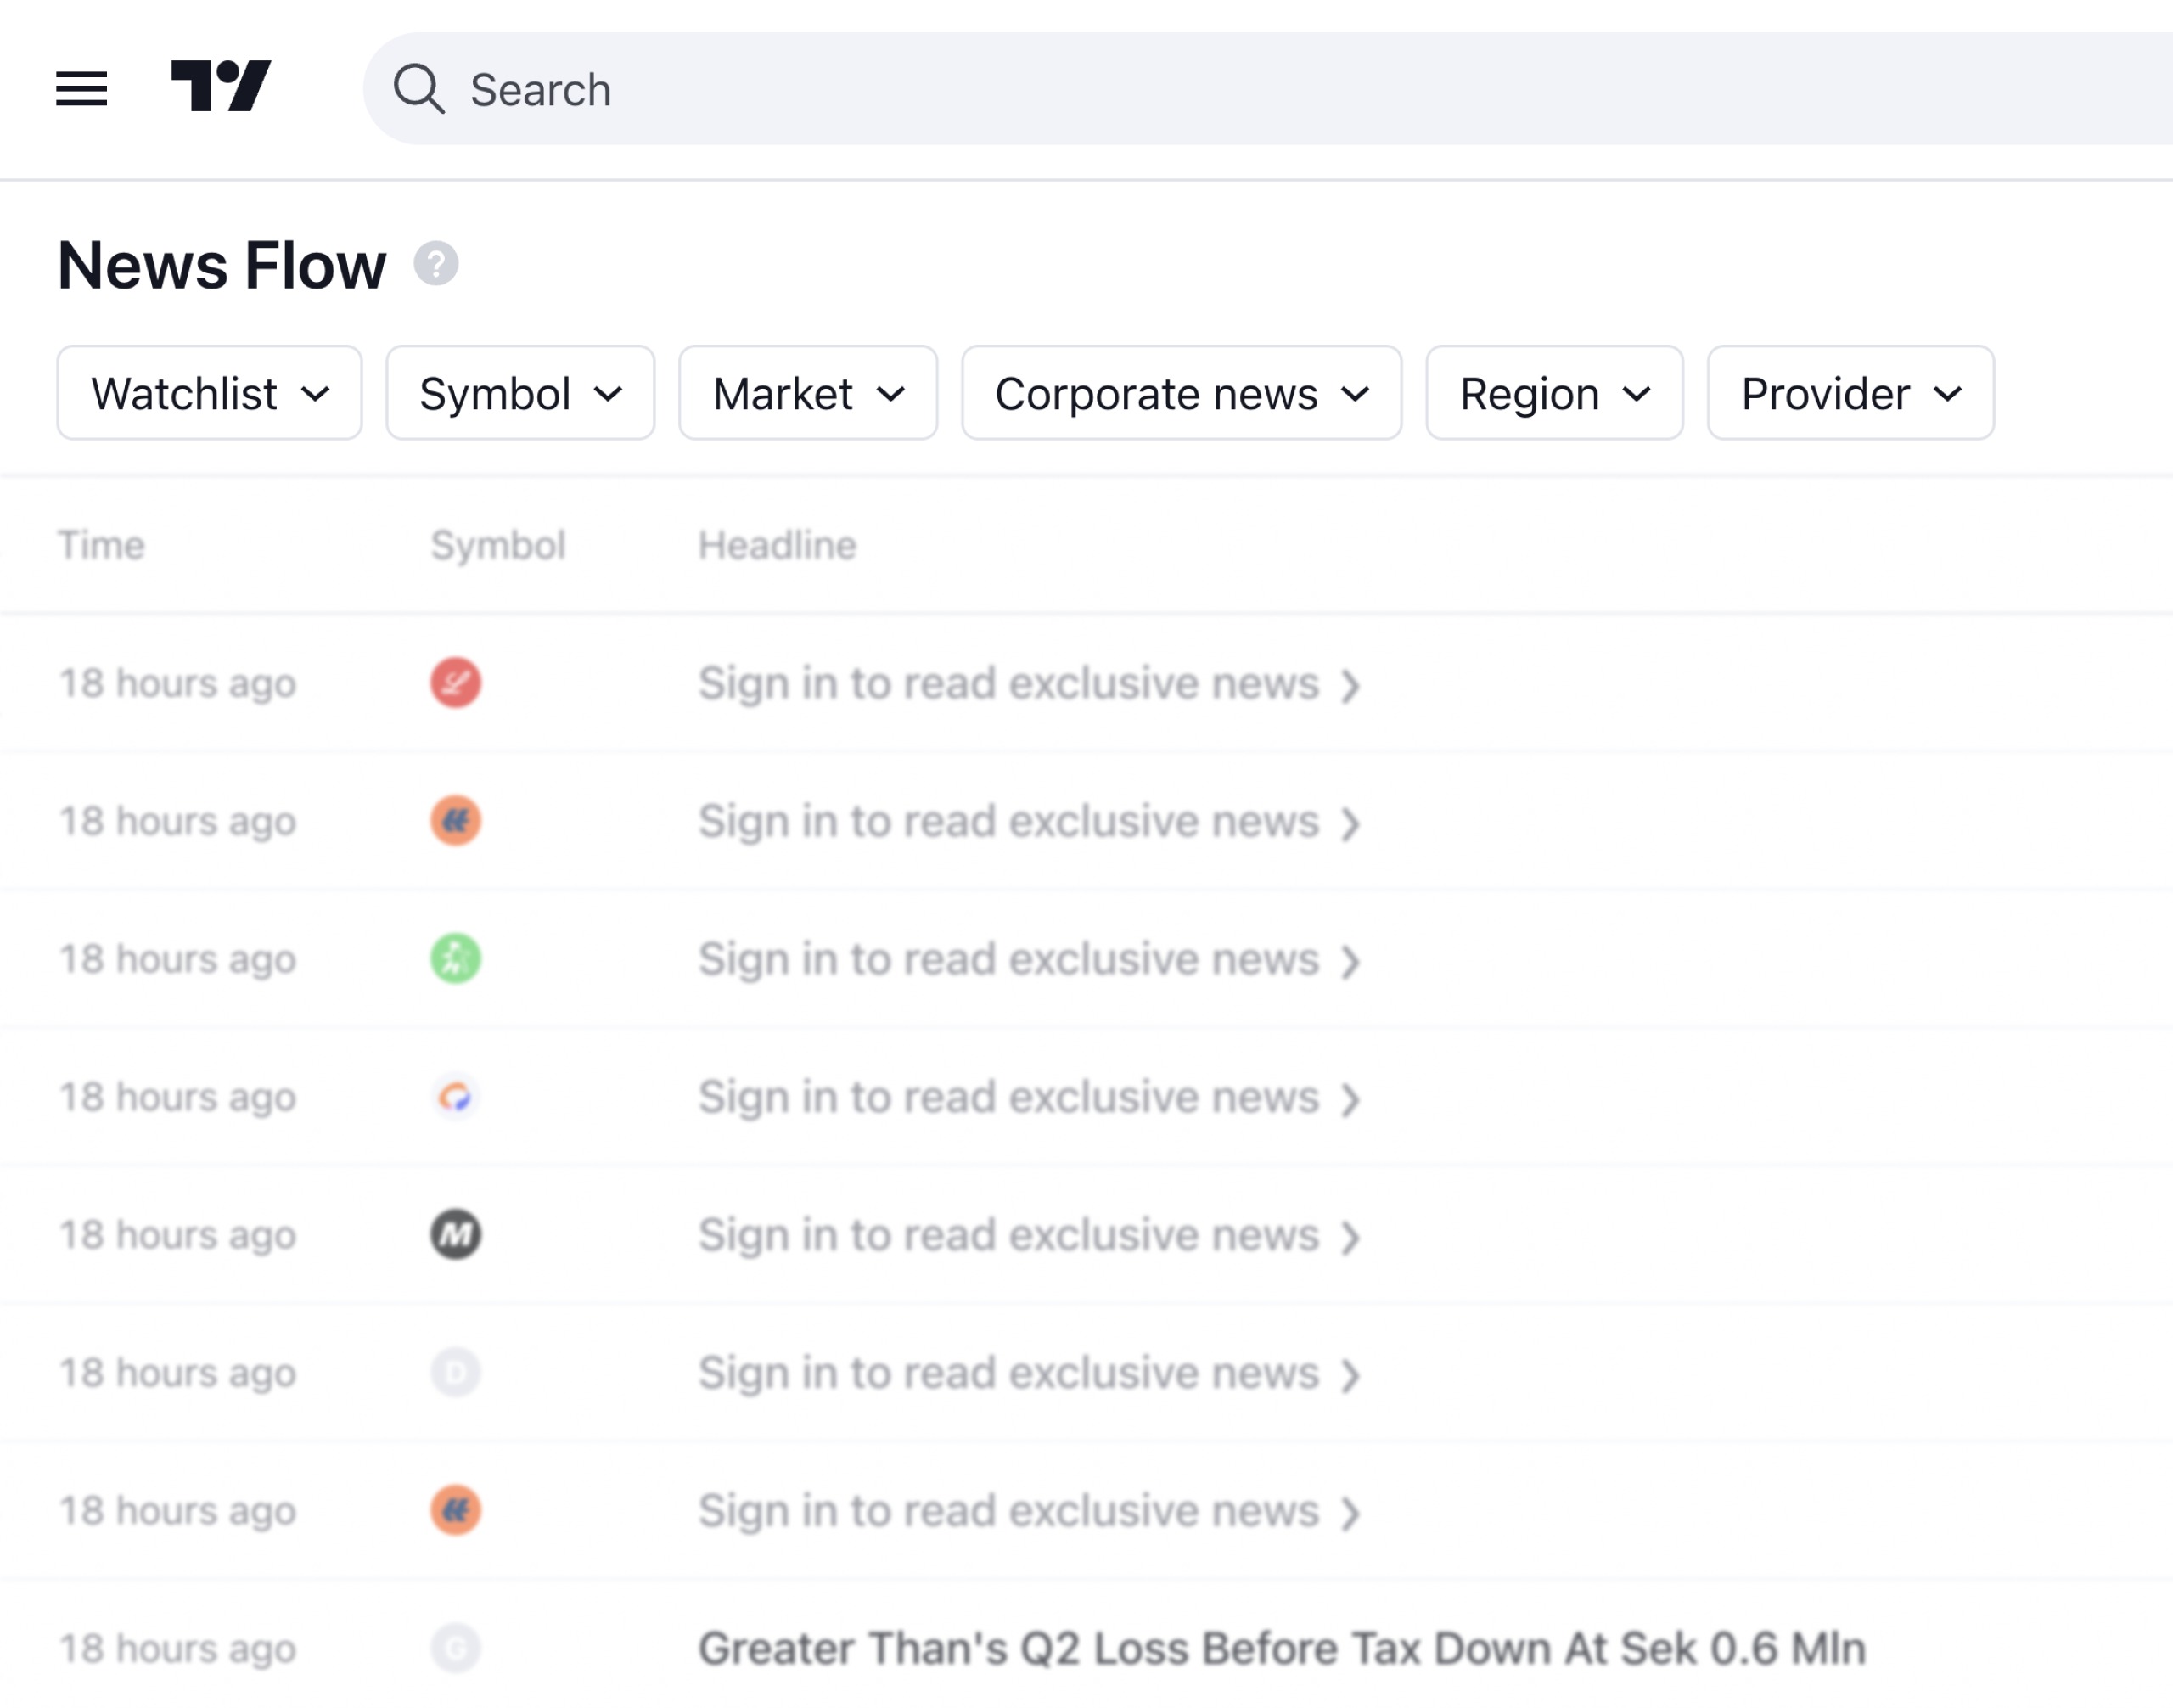Viewport: 2173px width, 1708px height.
Task: Click the red symbol icon in first news row
Action: coord(456,684)
